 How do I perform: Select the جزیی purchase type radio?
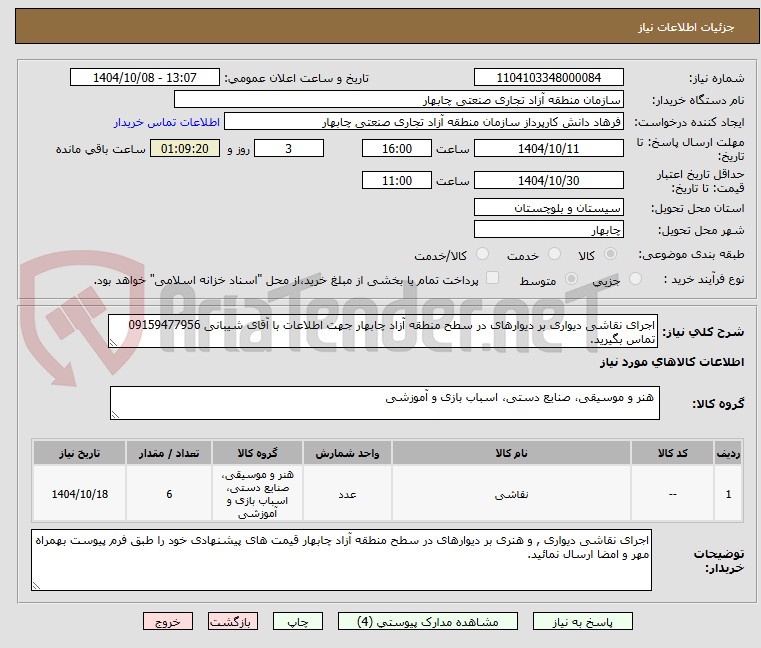[635, 279]
